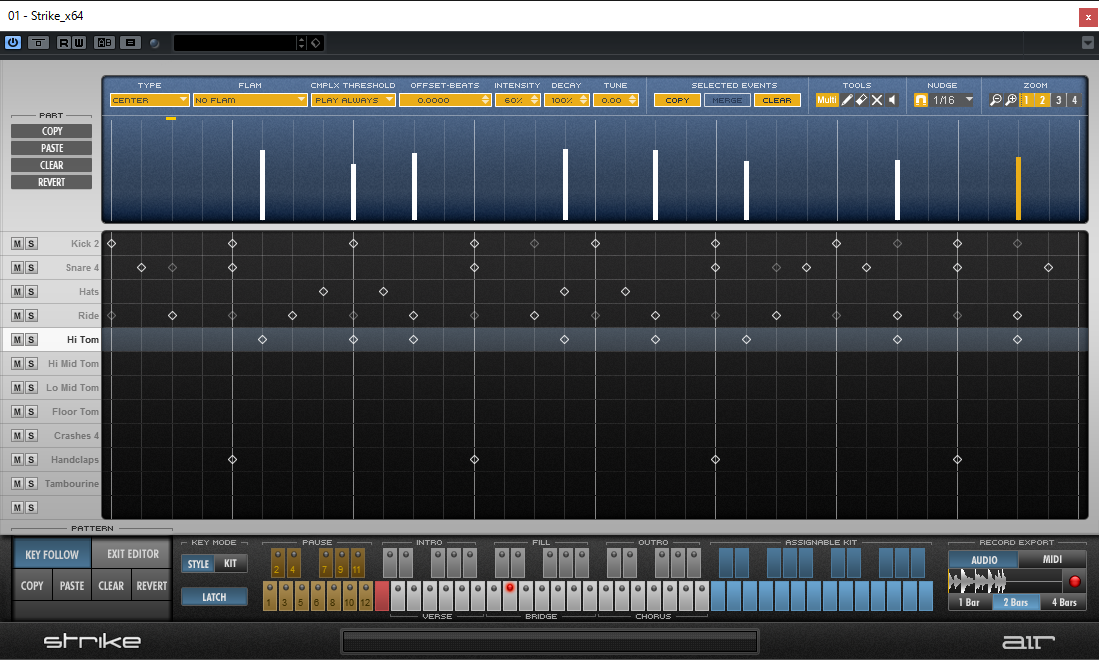Viewport: 1099px width, 660px height.
Task: Select the pencil draw tool
Action: 847,100
